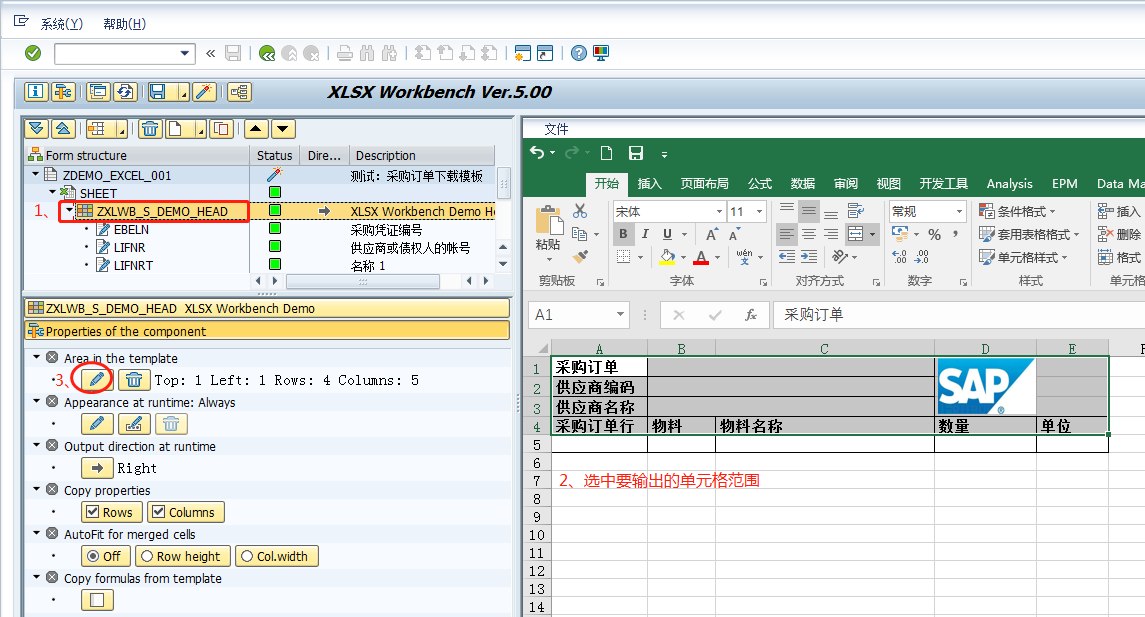Toggle Bold formatting in Excel
This screenshot has width=1145, height=617.
[x=623, y=234]
